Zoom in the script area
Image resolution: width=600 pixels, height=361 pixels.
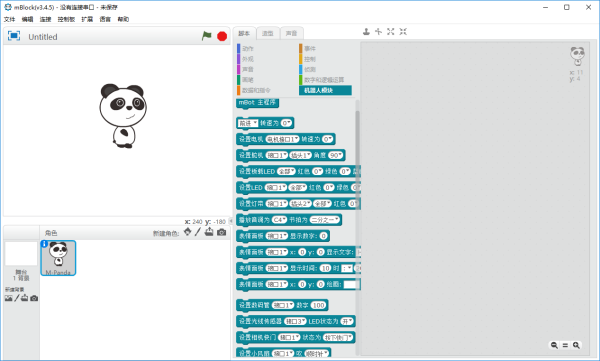(576, 345)
